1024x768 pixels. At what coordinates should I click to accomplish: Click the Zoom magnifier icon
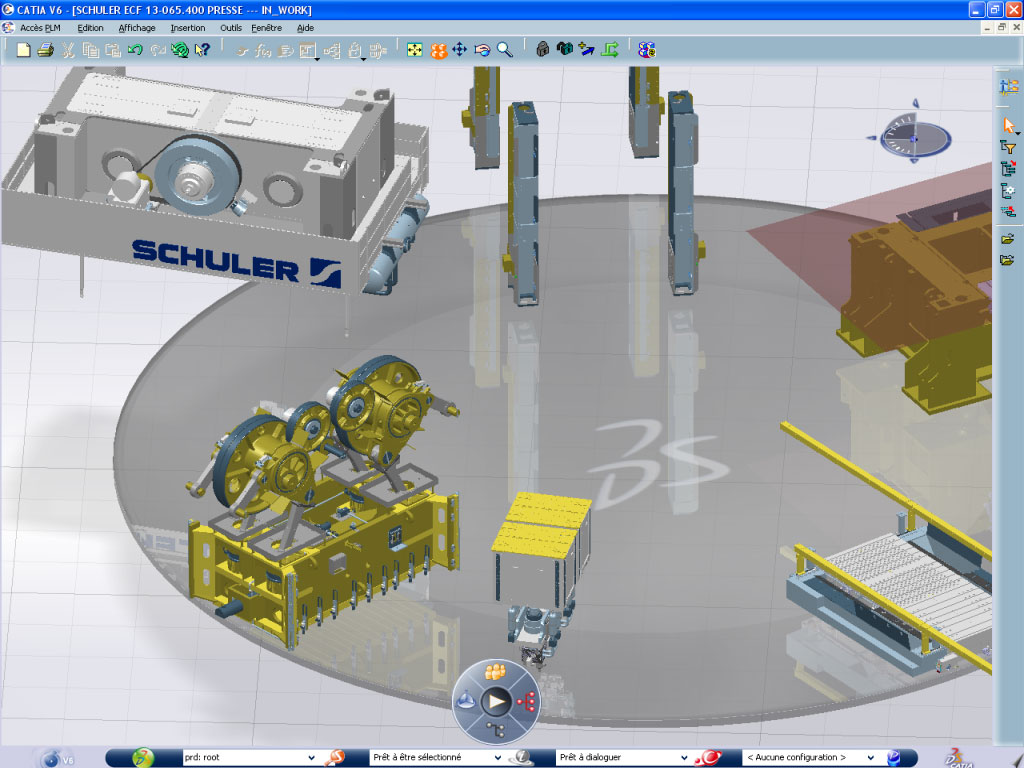pos(505,49)
